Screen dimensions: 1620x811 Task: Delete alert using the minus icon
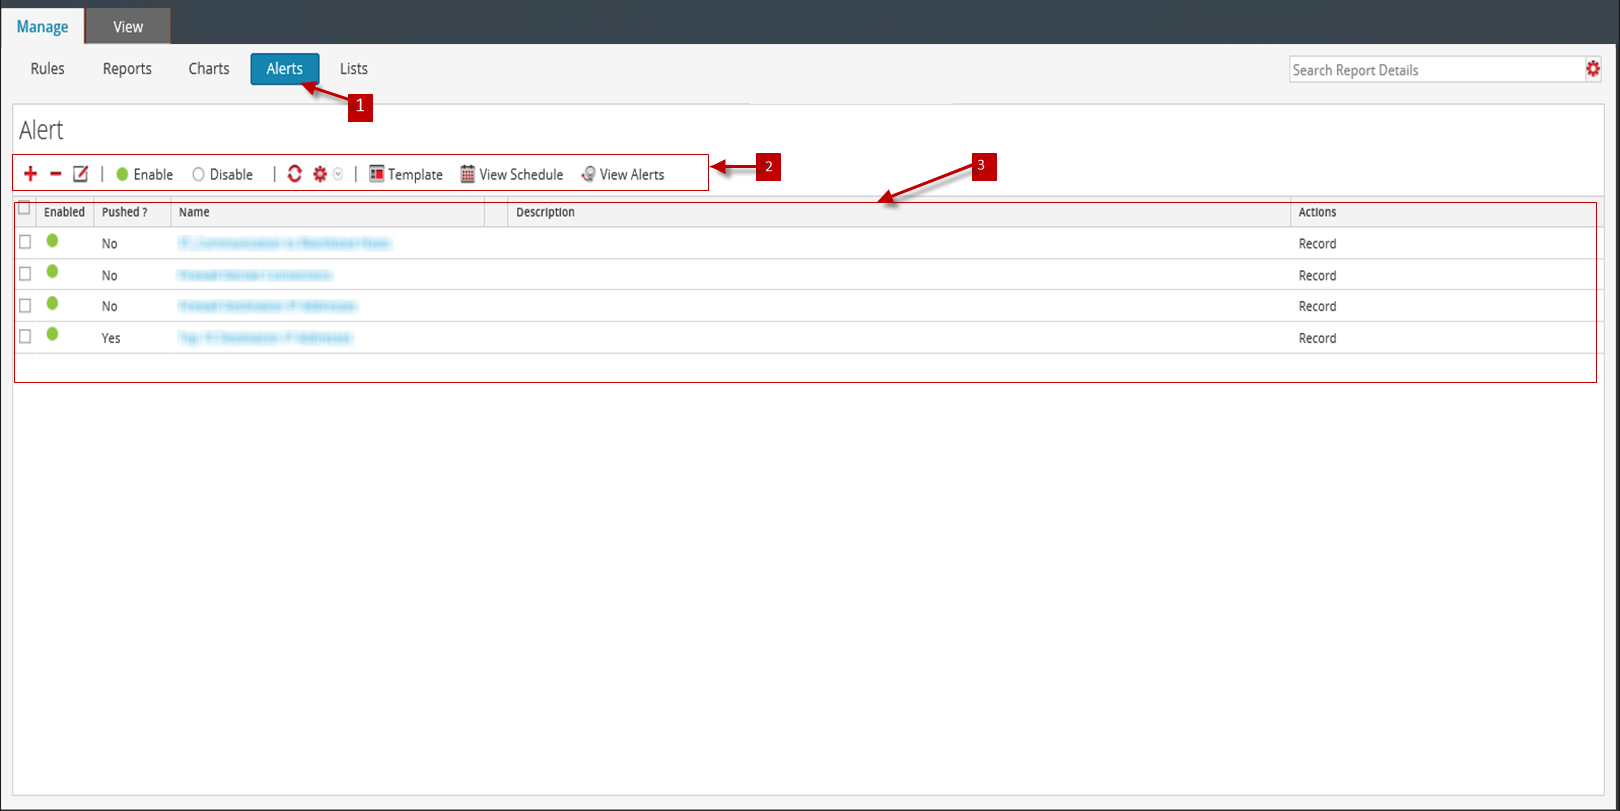click(x=56, y=174)
